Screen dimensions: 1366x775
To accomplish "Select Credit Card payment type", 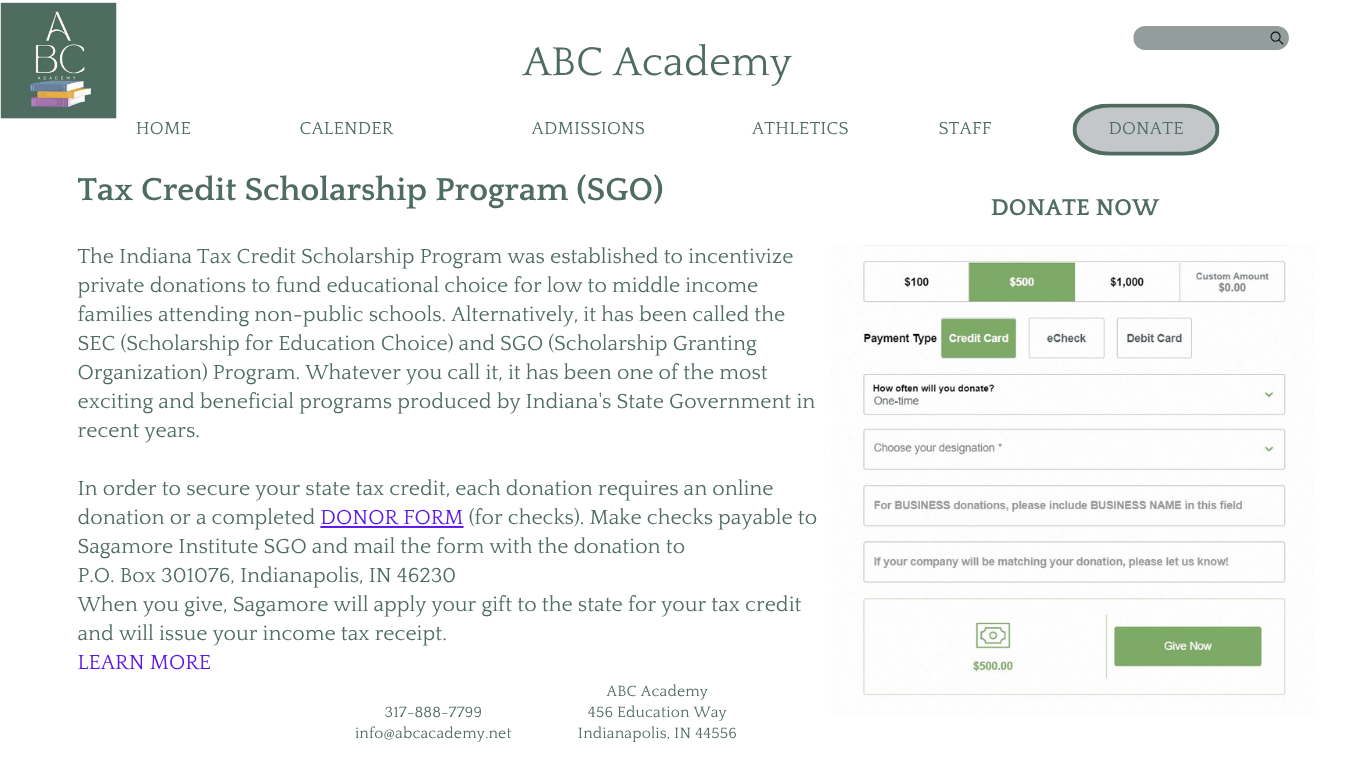I will [x=978, y=338].
